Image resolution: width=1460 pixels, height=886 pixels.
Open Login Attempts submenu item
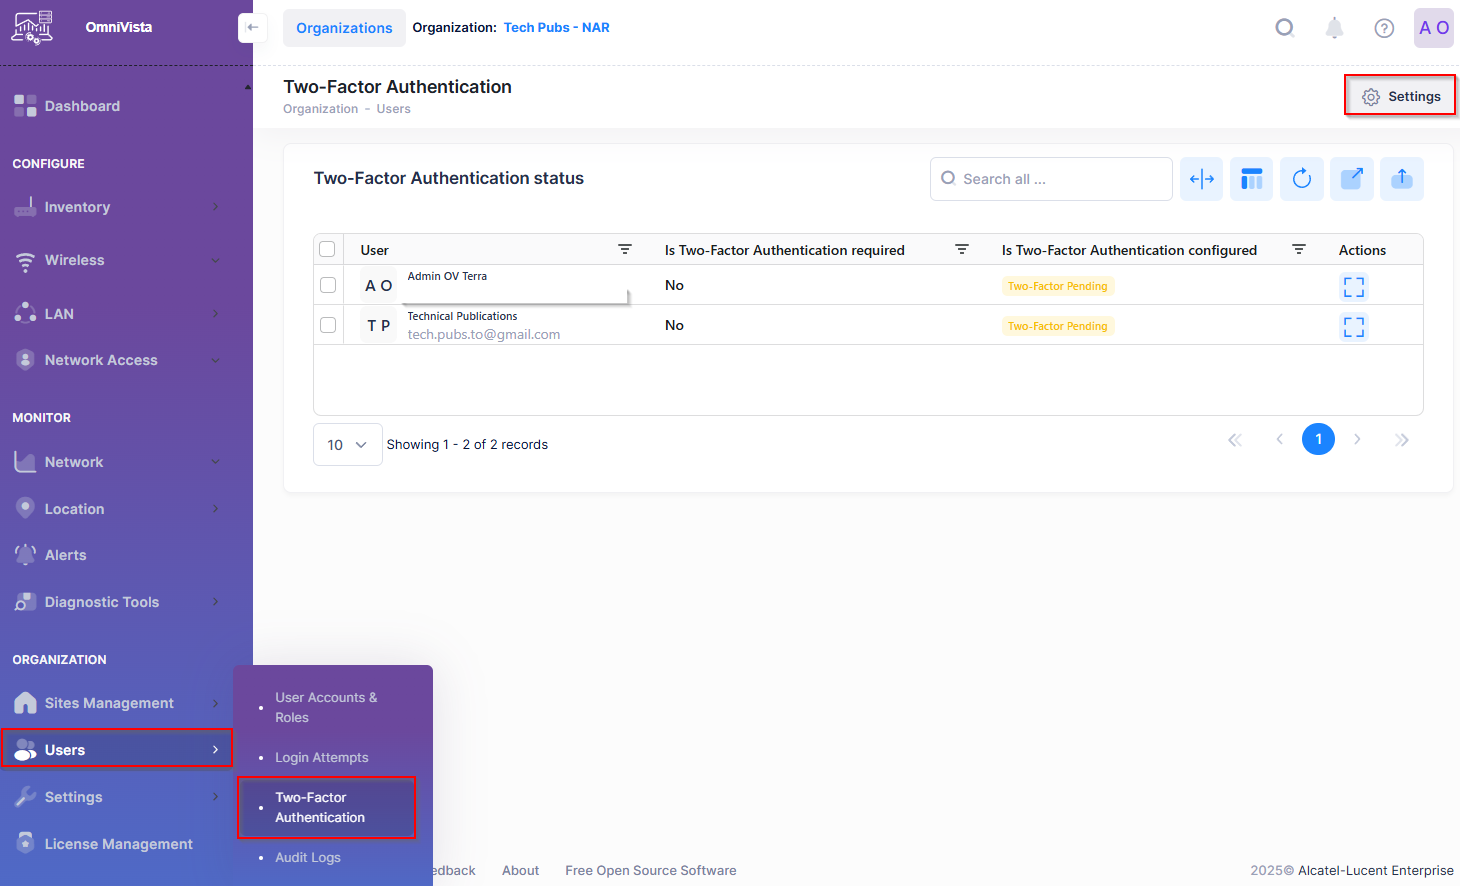(321, 758)
